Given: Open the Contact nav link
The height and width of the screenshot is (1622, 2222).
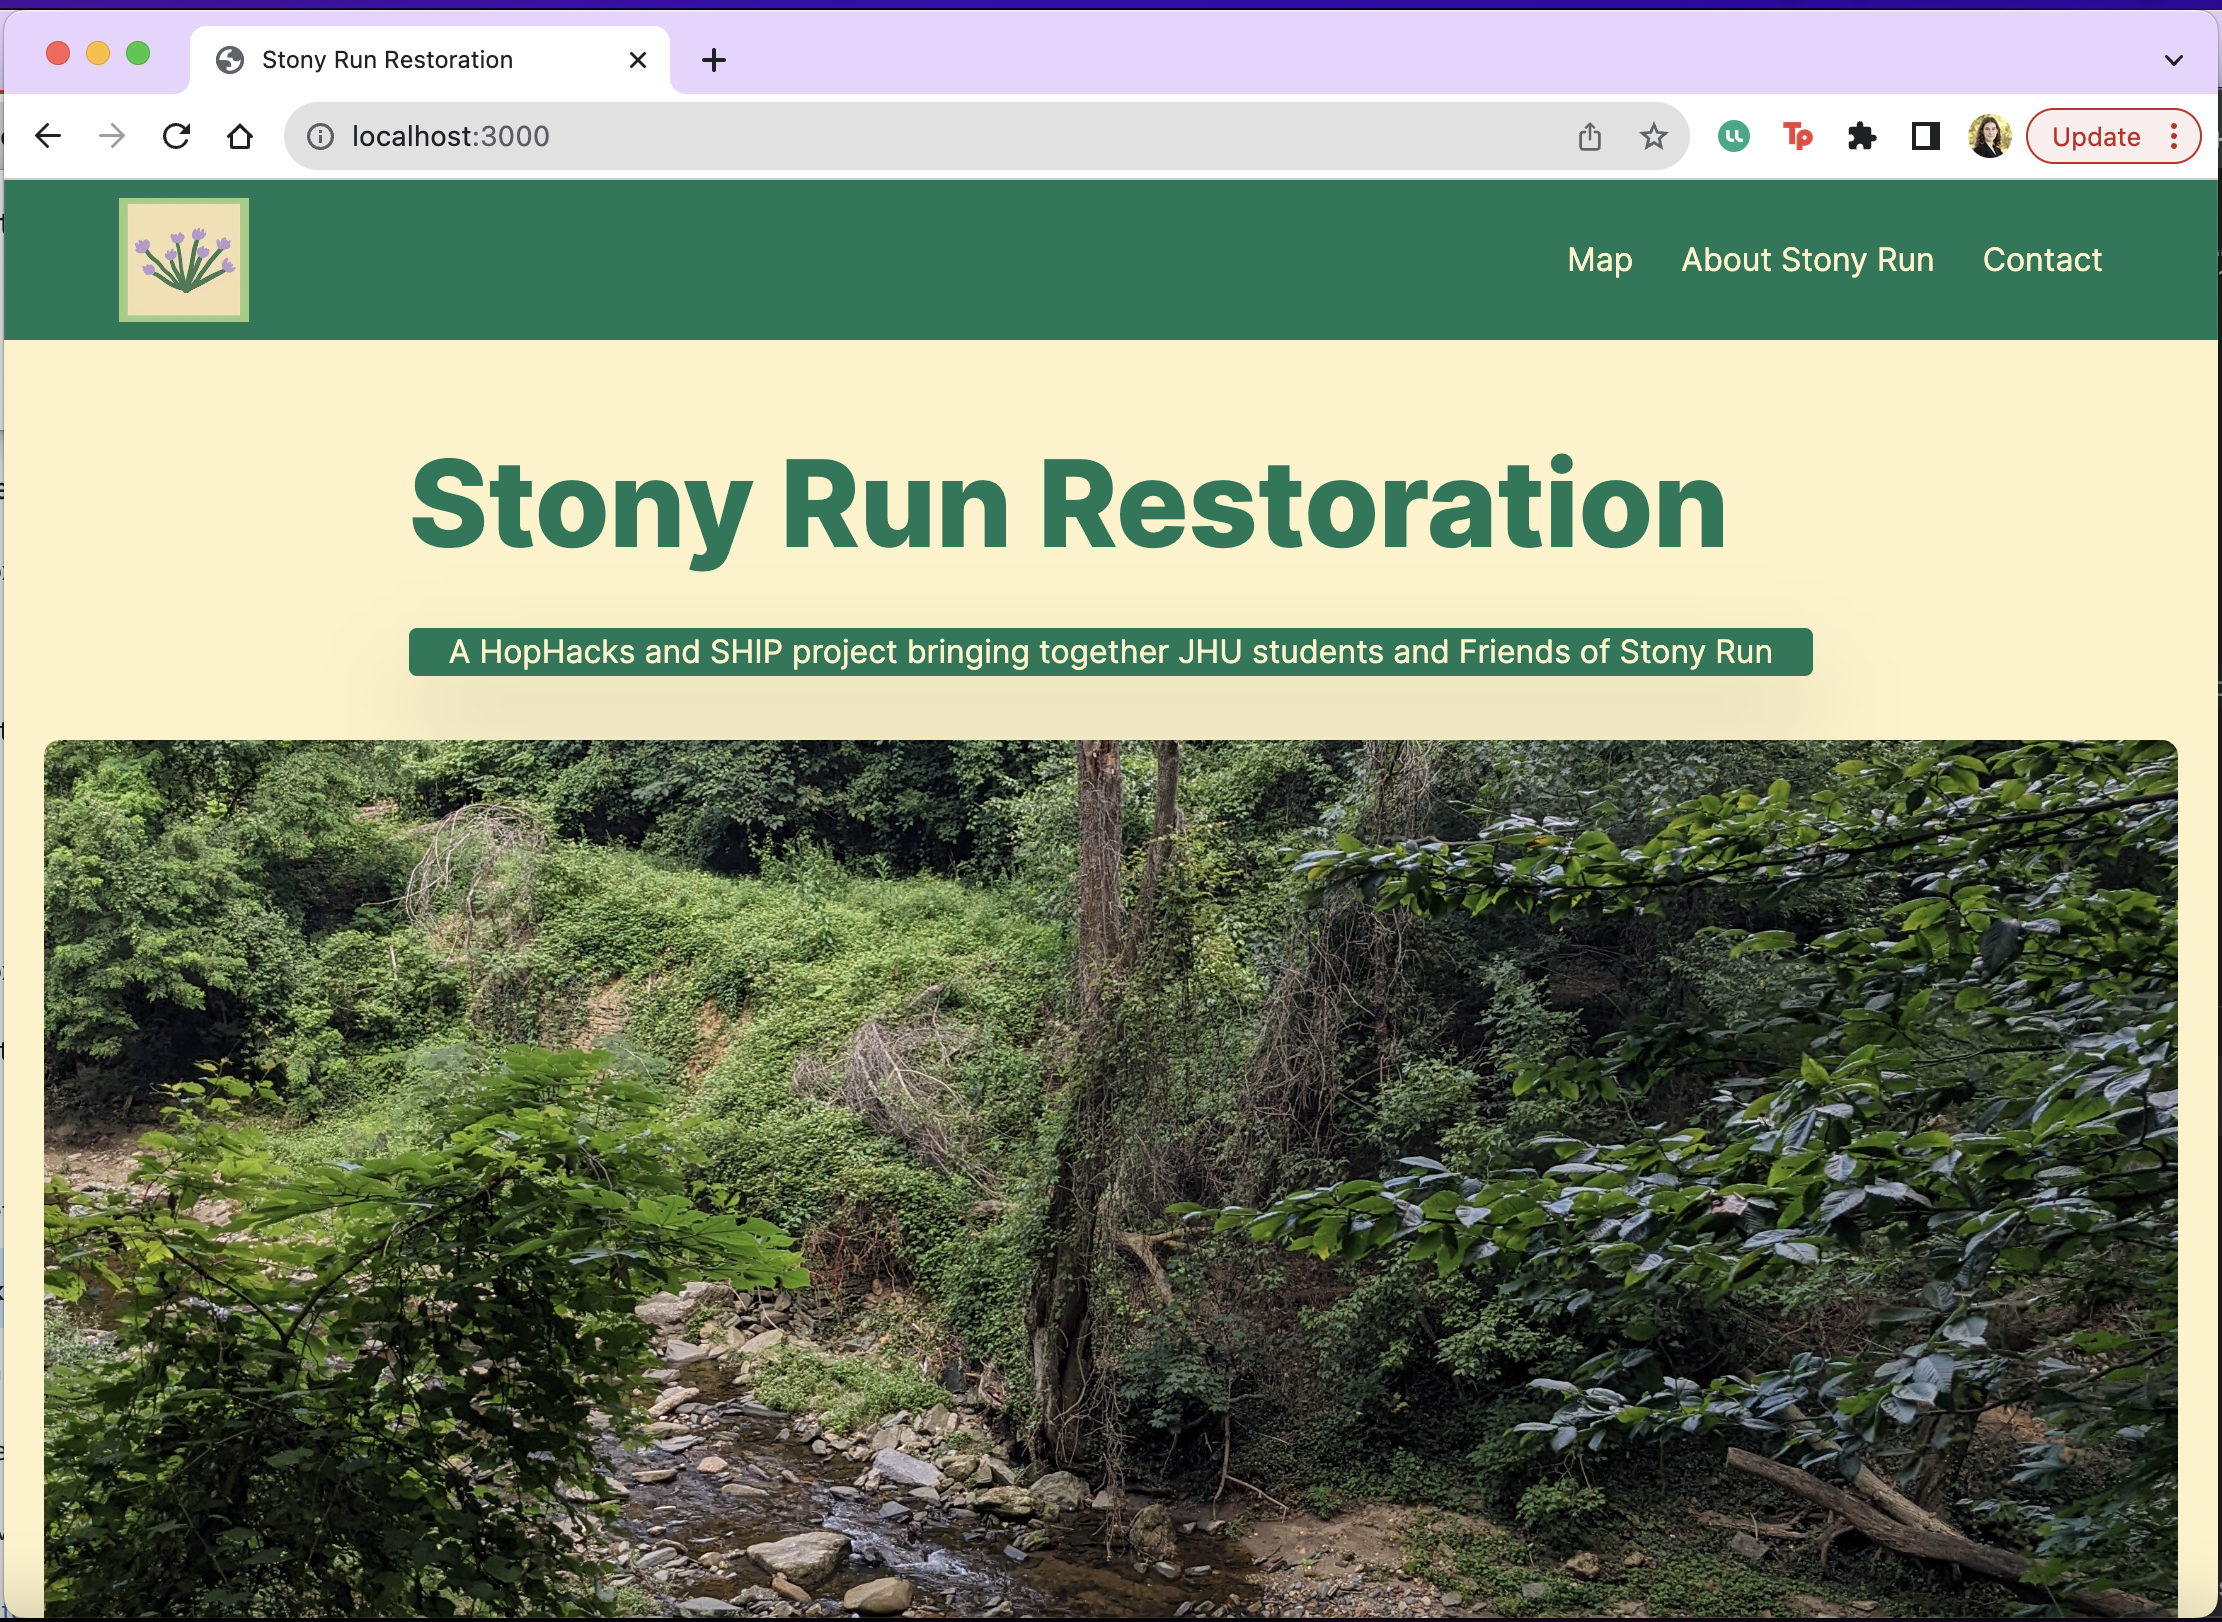Looking at the screenshot, I should 2042,260.
